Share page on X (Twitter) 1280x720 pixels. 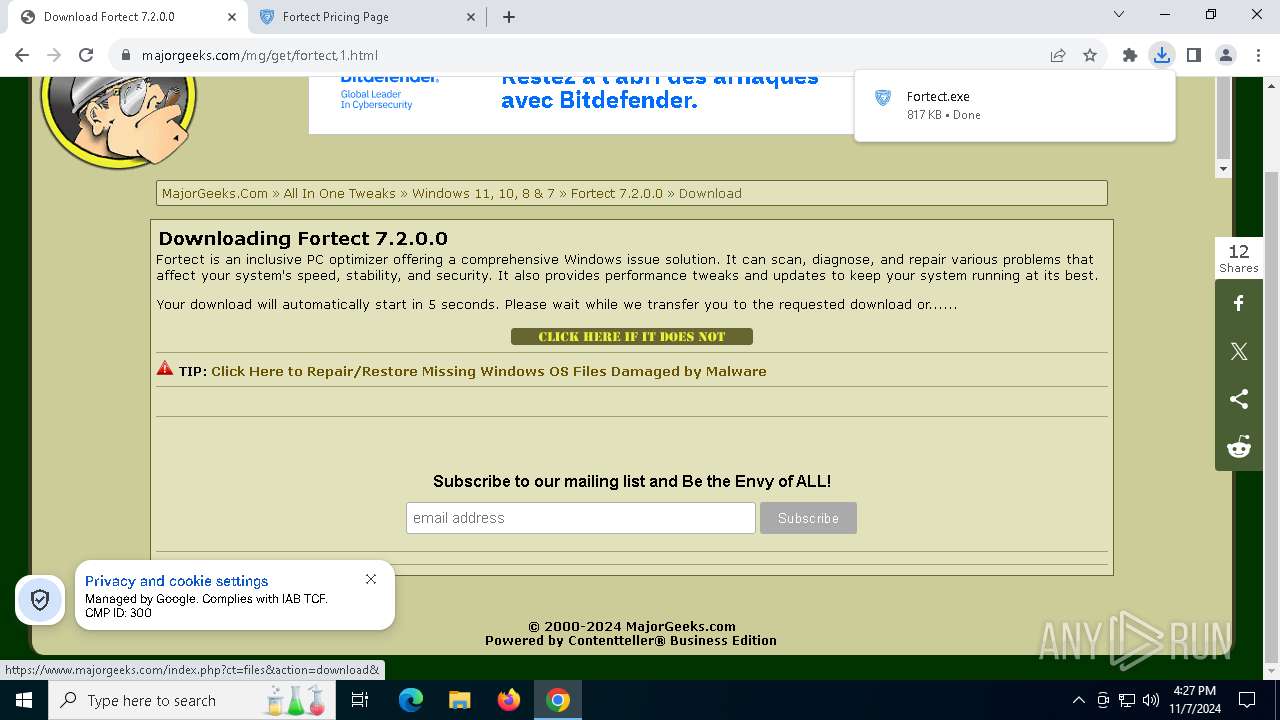click(1239, 351)
